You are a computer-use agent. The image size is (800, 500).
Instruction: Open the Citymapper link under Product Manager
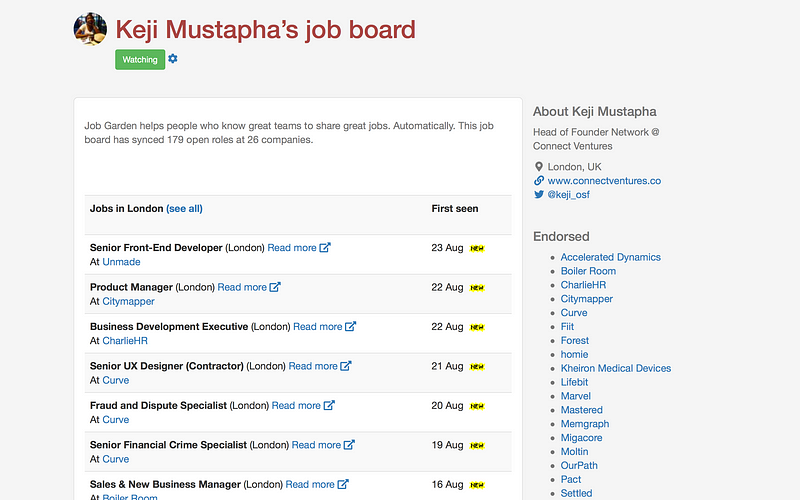coord(128,301)
